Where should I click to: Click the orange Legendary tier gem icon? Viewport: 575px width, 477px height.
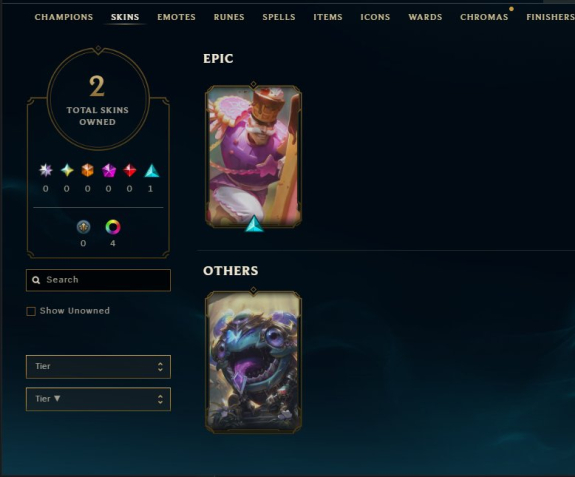click(x=87, y=170)
